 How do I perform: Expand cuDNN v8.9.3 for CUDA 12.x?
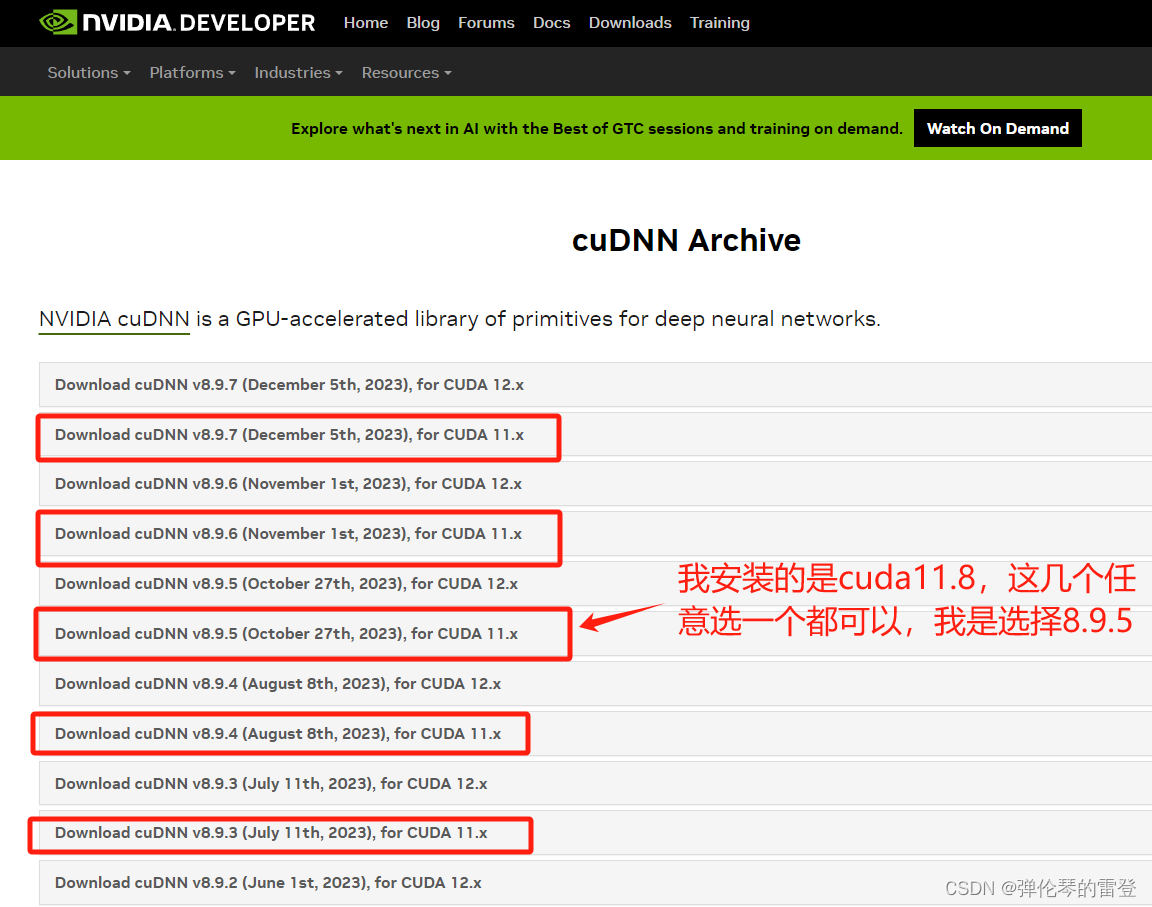coord(595,784)
